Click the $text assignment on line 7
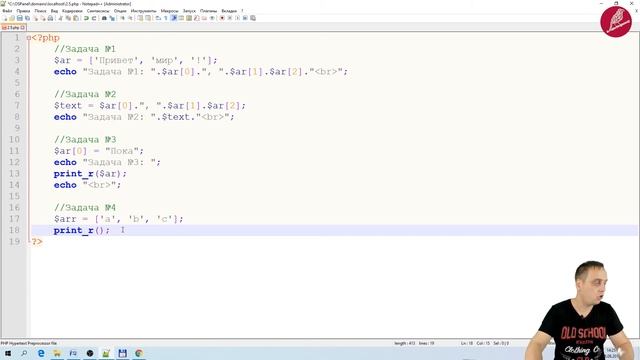Image resolution: width=640 pixels, height=360 pixels. tap(150, 106)
